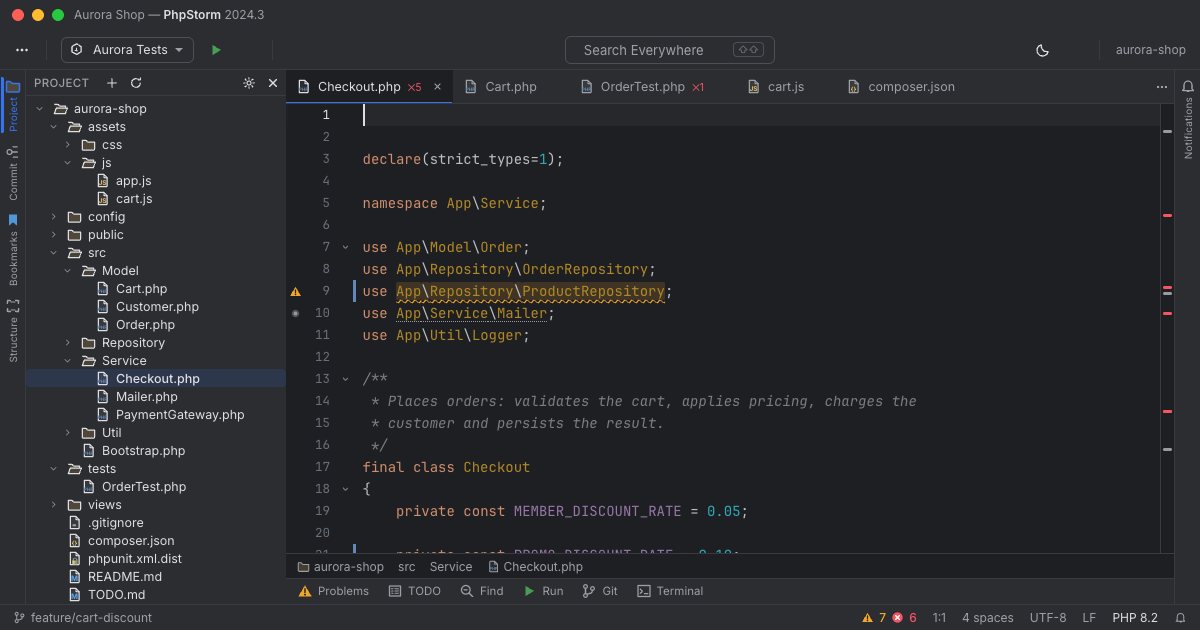Fold the use imports block
The width and height of the screenshot is (1200, 630).
(345, 247)
